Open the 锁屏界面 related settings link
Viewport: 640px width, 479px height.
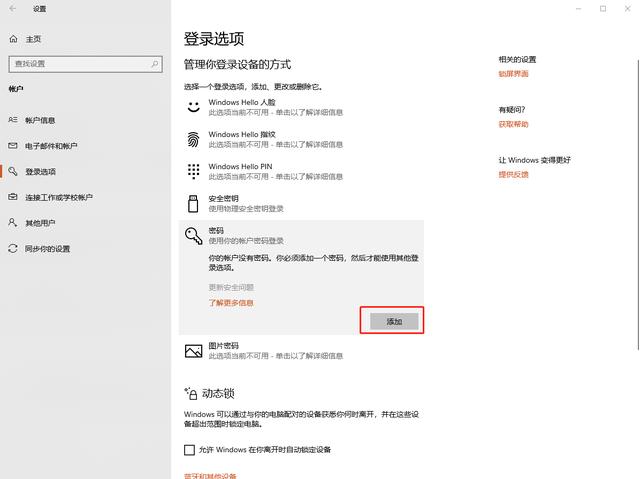(513, 74)
